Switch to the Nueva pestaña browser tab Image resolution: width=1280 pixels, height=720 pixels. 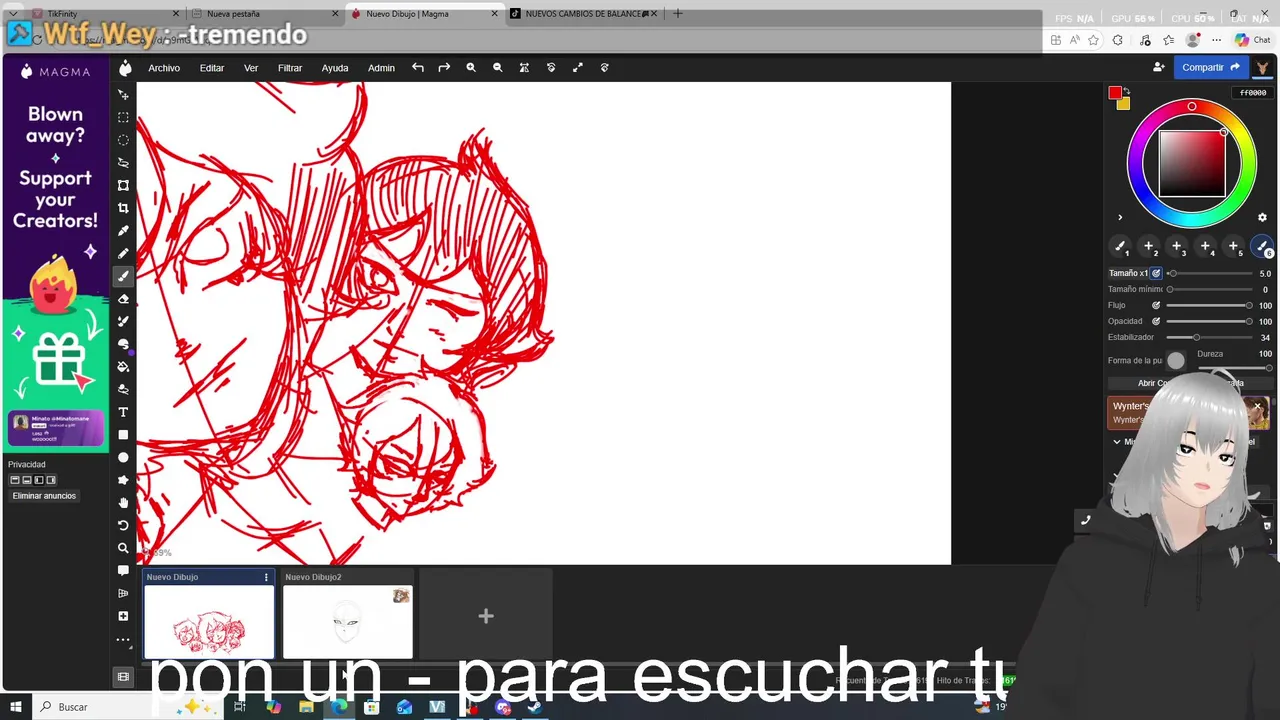pyautogui.click(x=265, y=14)
